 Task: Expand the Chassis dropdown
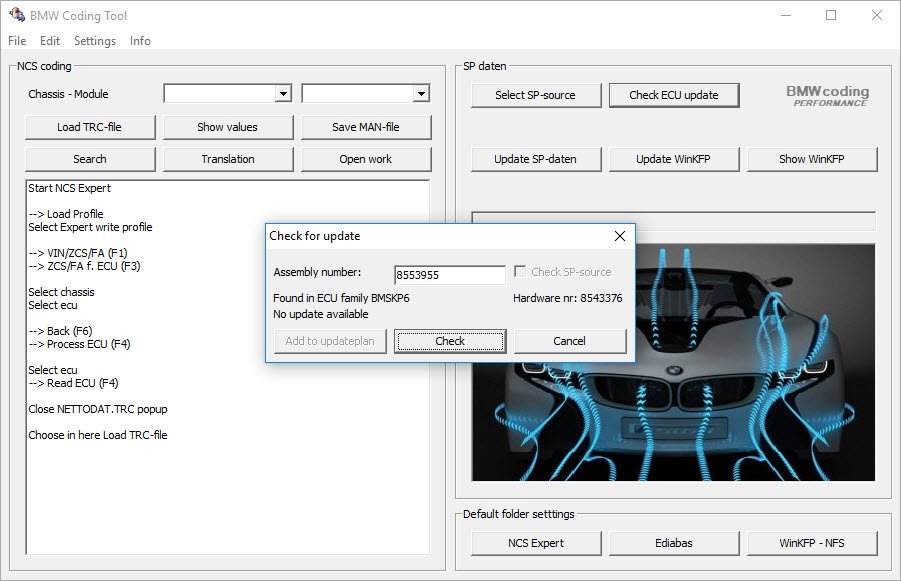(x=283, y=94)
